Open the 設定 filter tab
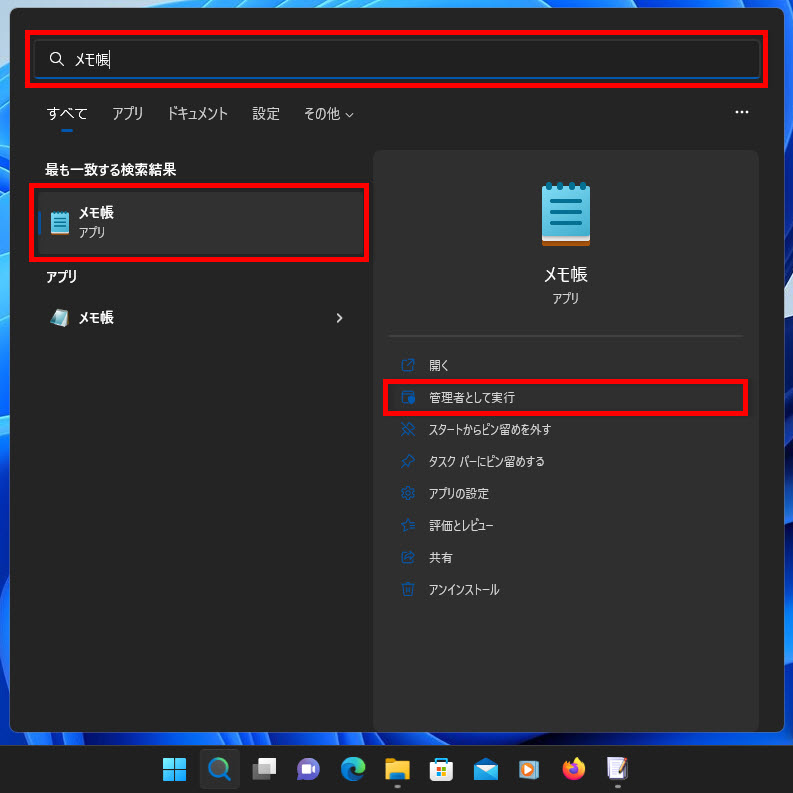This screenshot has width=793, height=793. tap(266, 114)
